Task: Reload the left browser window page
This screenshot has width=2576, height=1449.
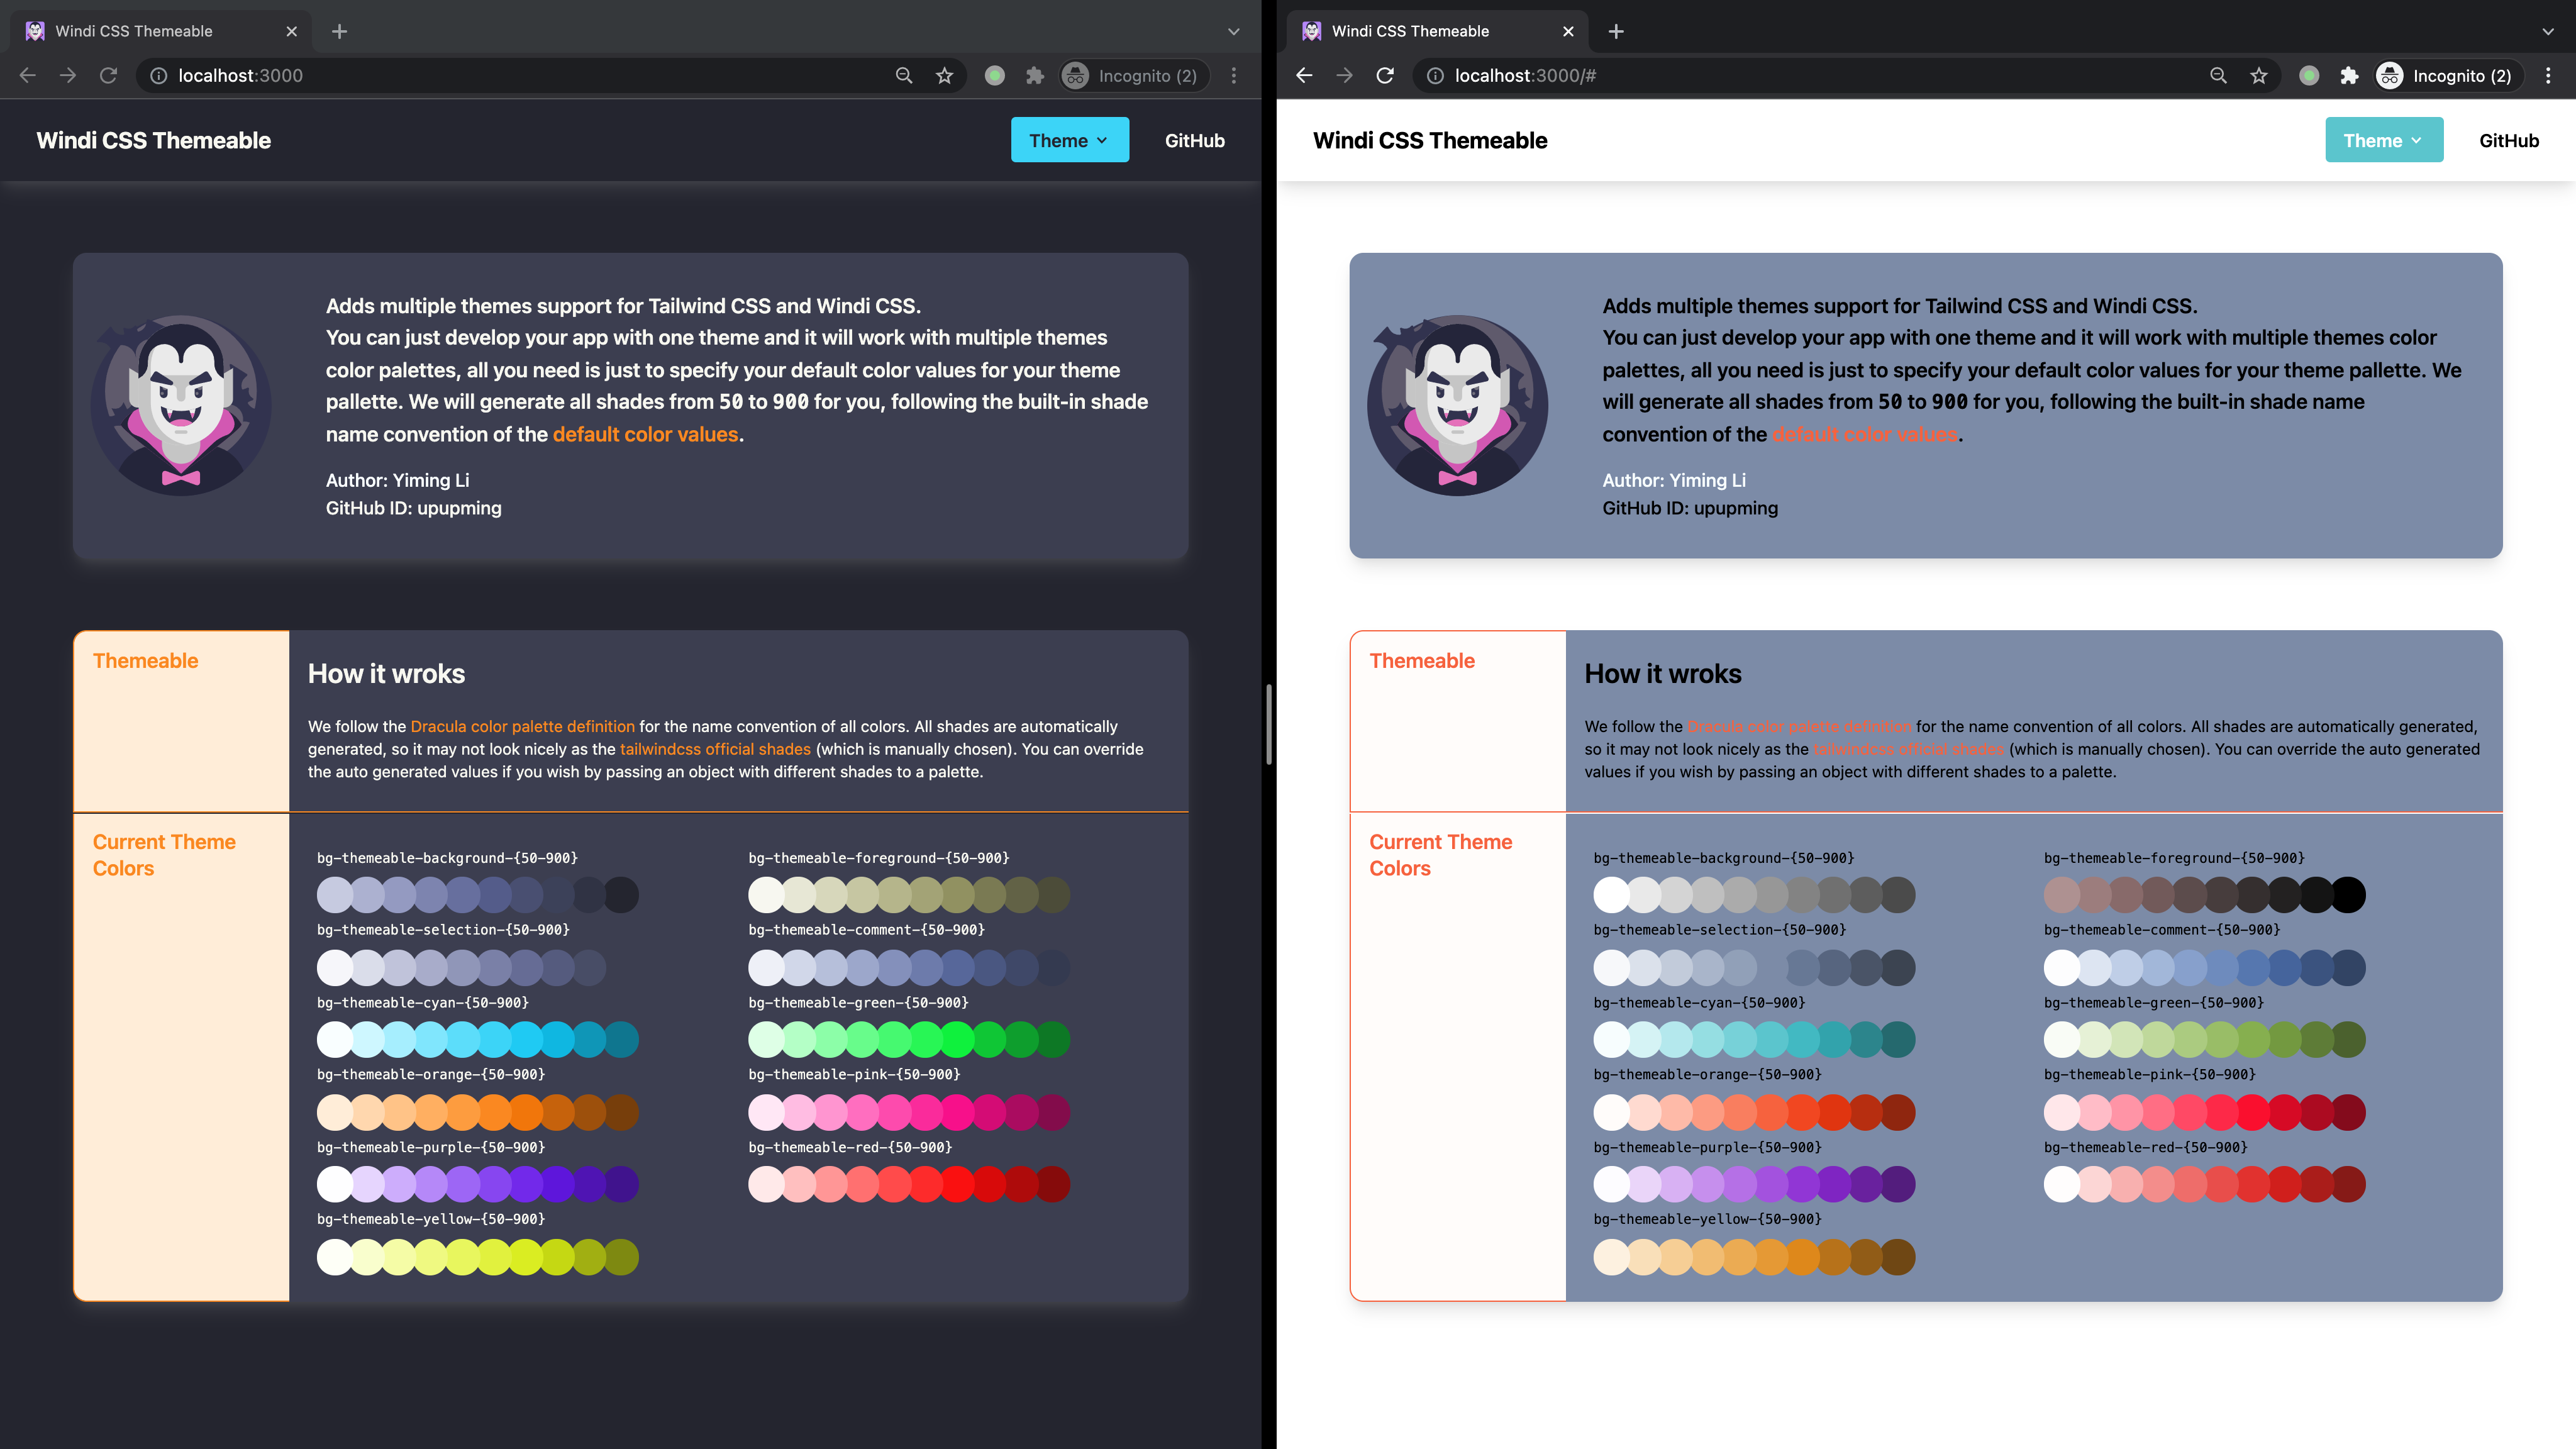Action: (x=108, y=75)
